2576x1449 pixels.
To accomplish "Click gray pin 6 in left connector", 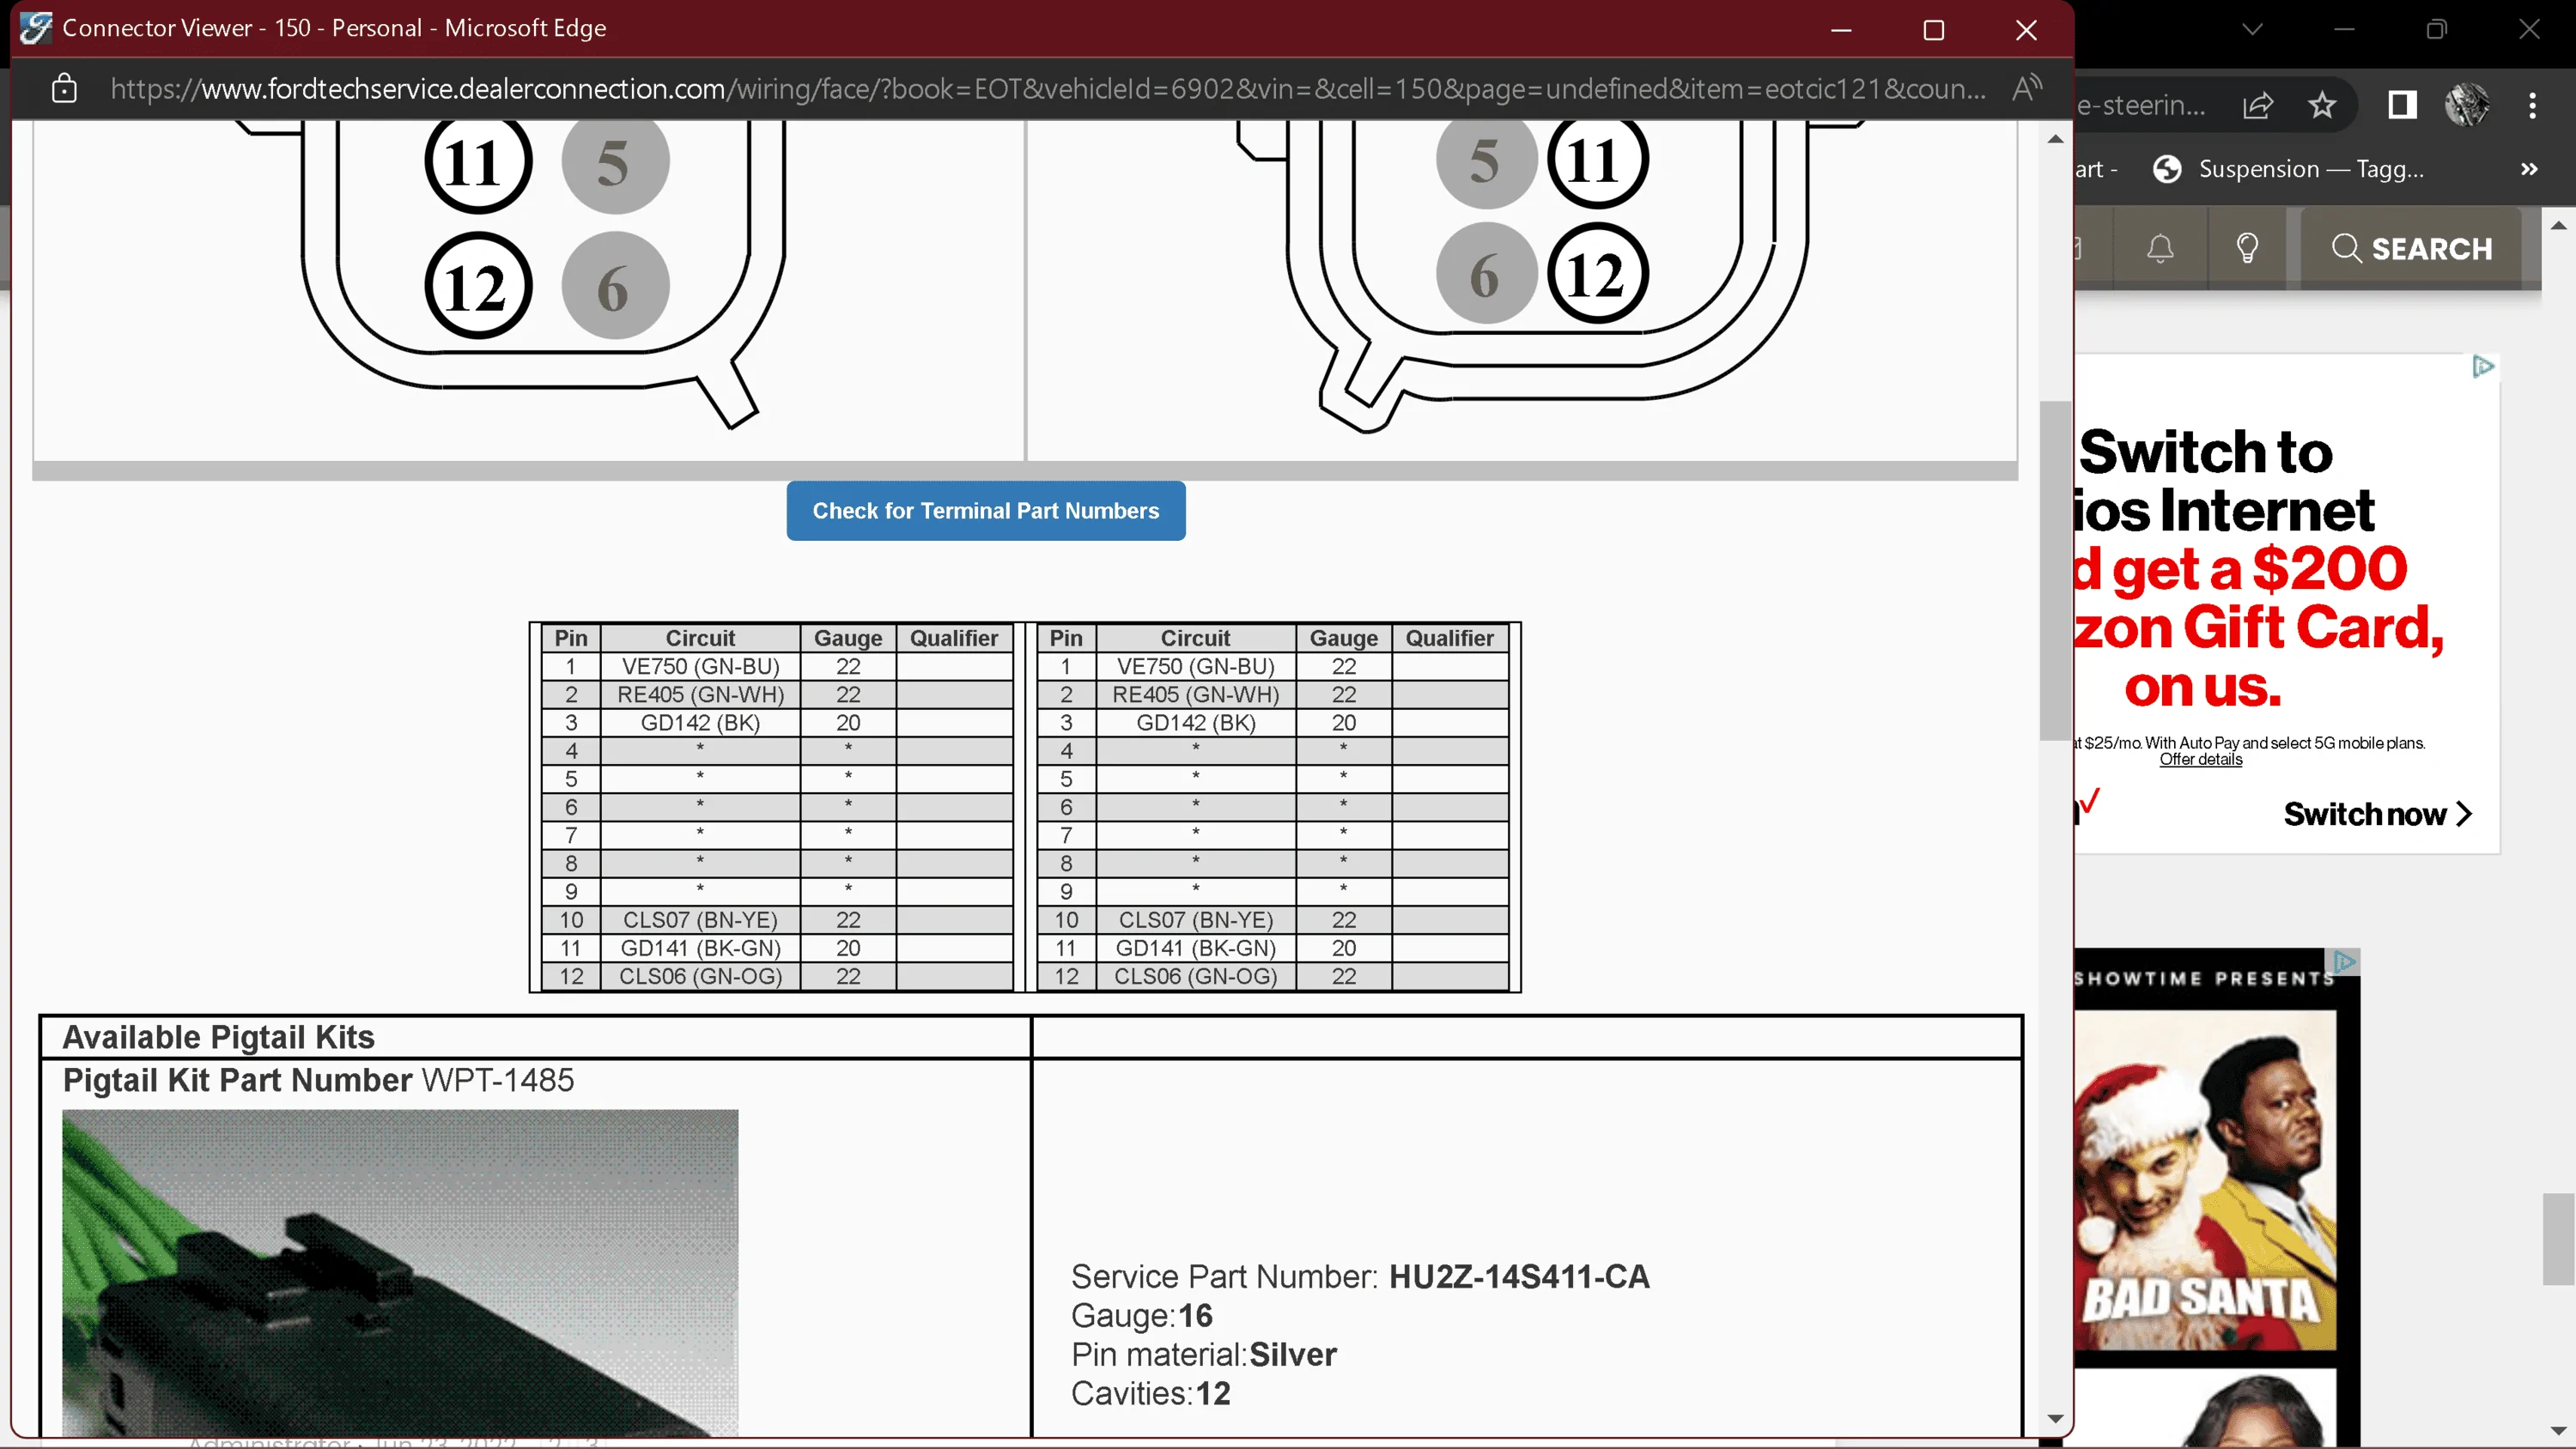I will [x=615, y=286].
